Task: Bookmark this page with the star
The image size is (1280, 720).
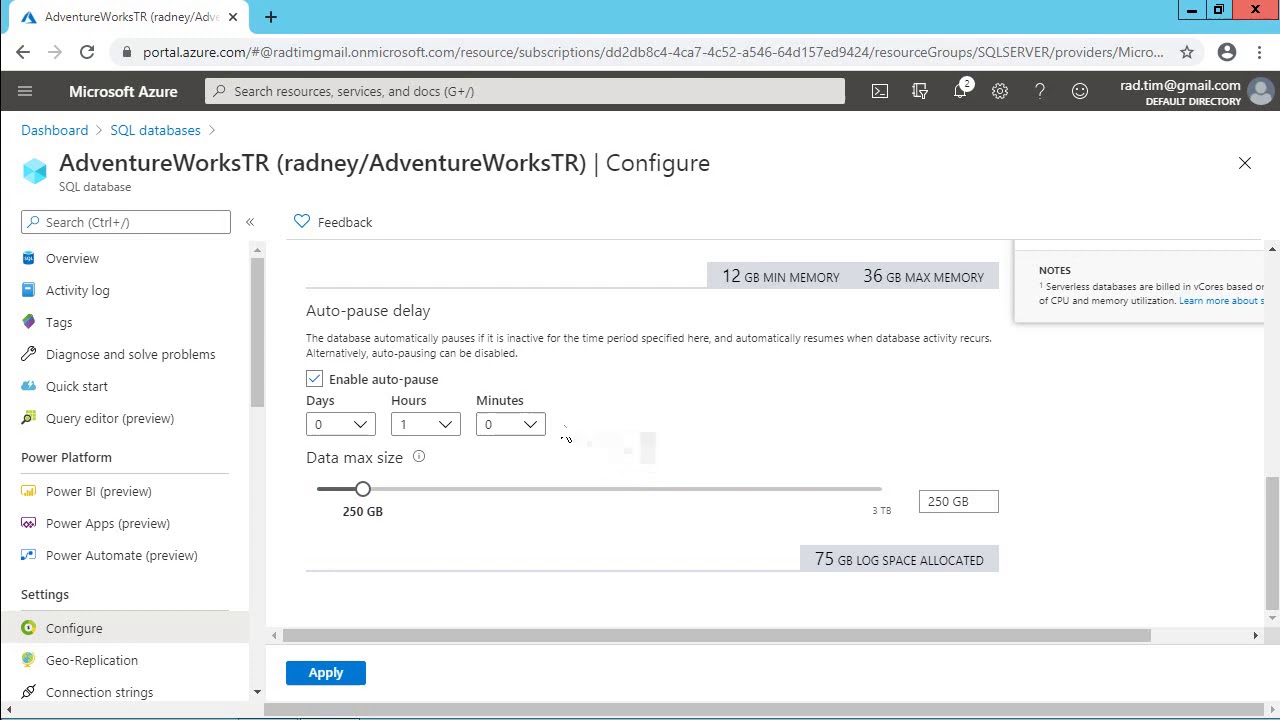Action: pos(1187,52)
